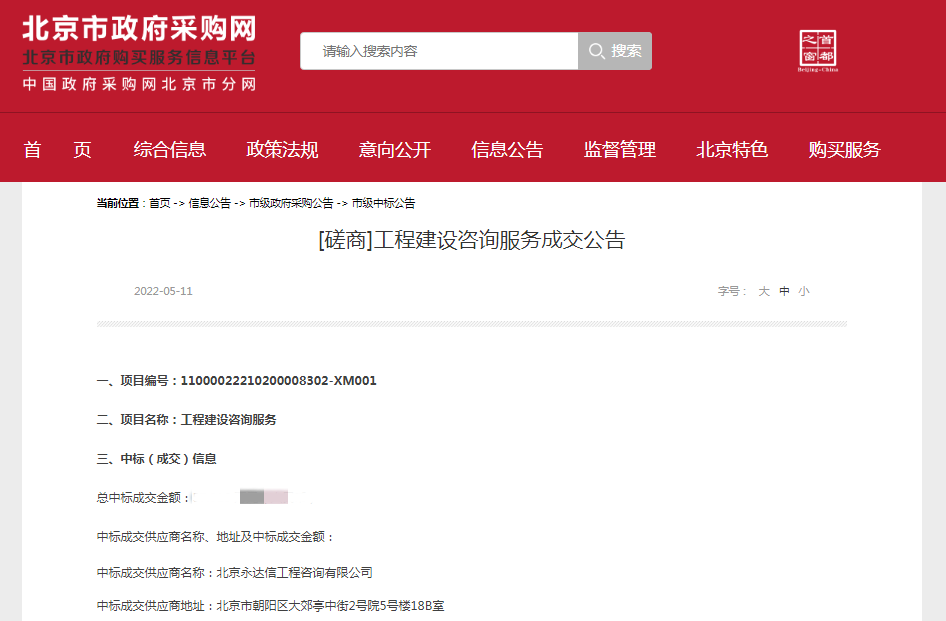The width and height of the screenshot is (946, 621).
Task: Open the 监督管理 navigation item
Action: coord(620,150)
